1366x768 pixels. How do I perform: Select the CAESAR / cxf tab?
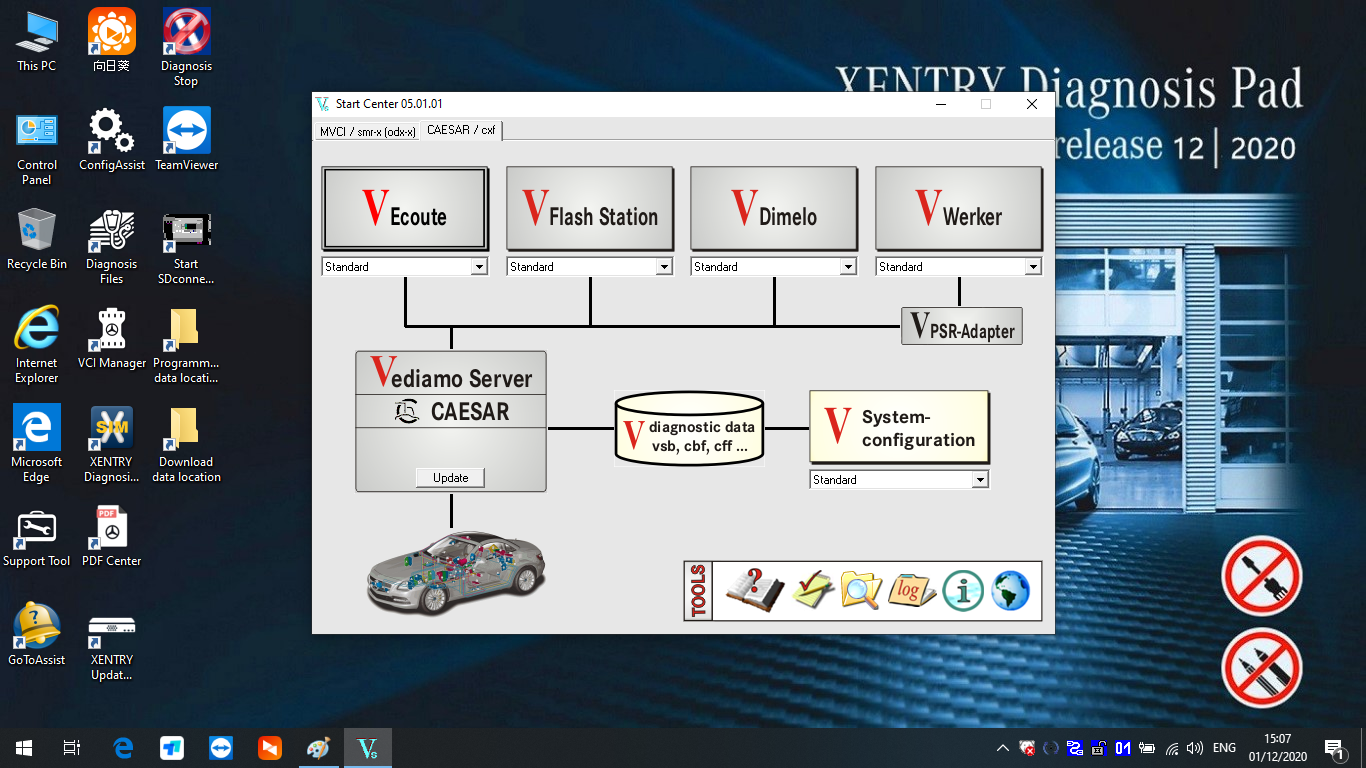[461, 130]
